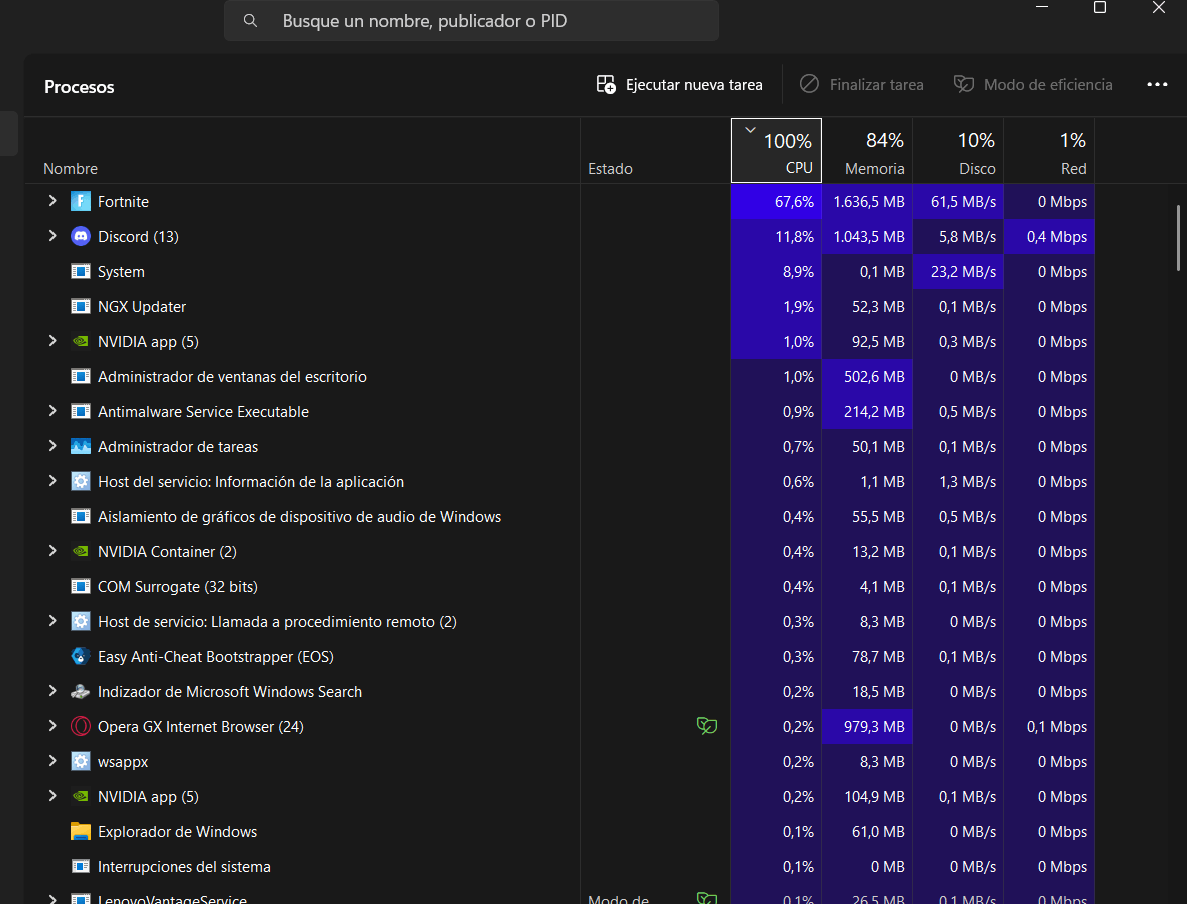Select Discord's 1.043,5 MB memory cell

[x=867, y=236]
